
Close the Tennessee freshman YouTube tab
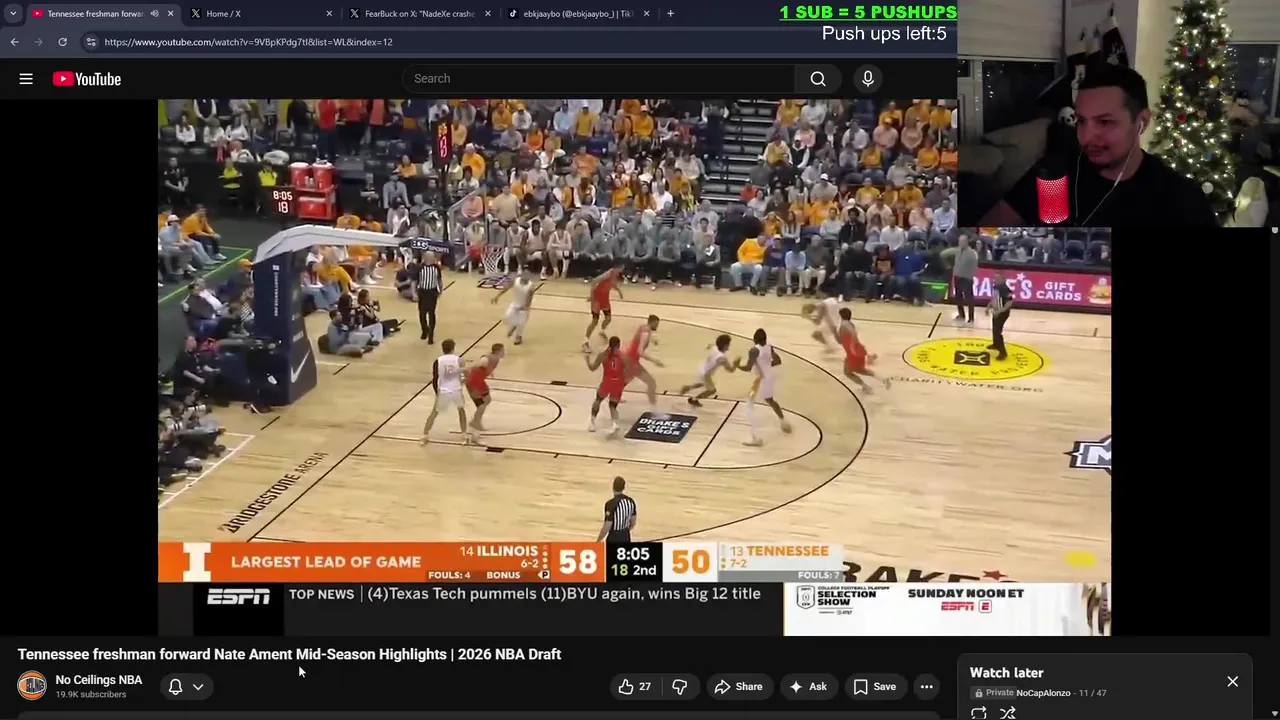click(x=170, y=14)
